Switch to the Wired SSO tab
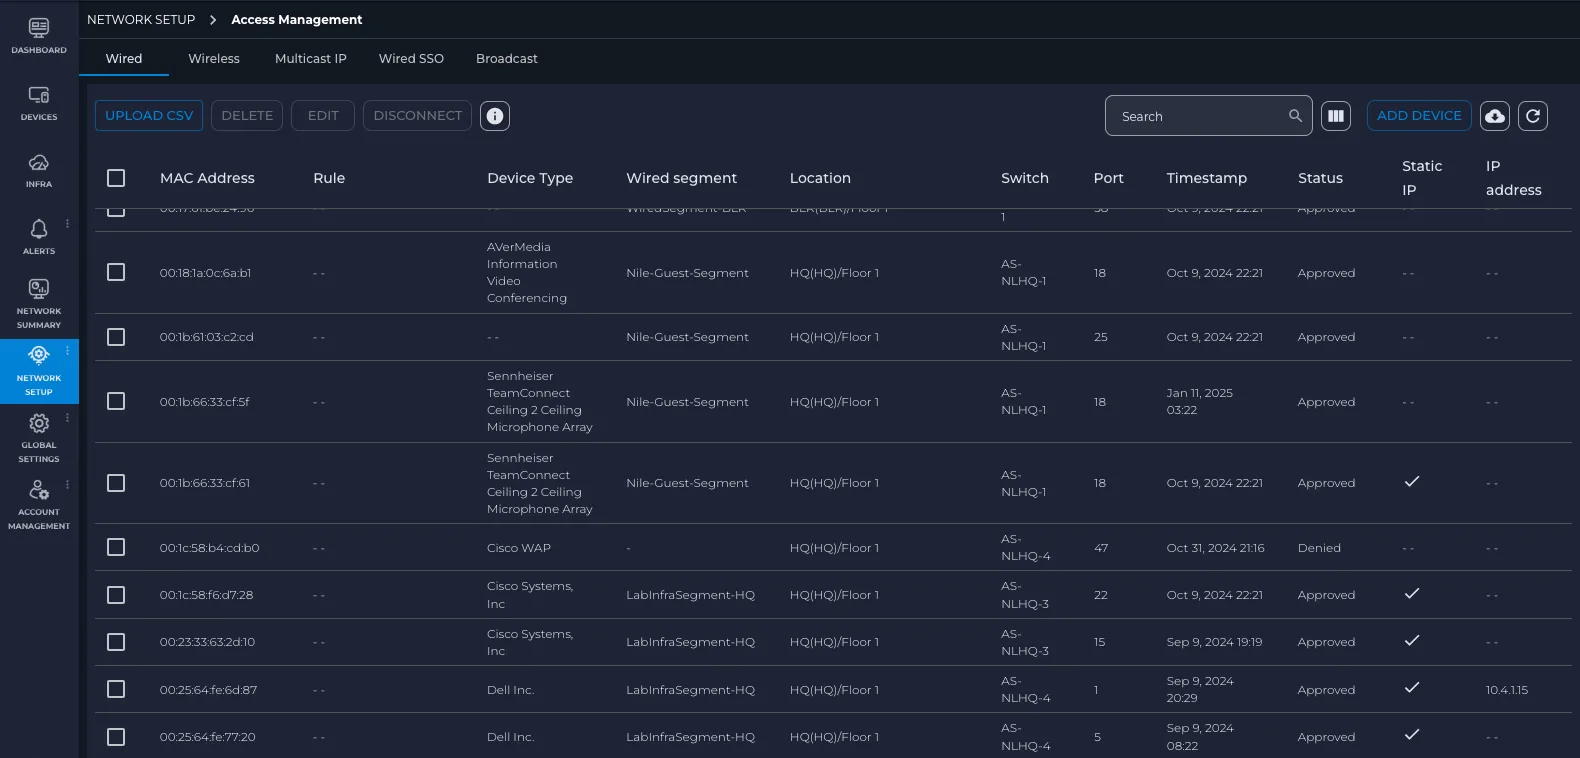The image size is (1580, 758). click(x=411, y=59)
